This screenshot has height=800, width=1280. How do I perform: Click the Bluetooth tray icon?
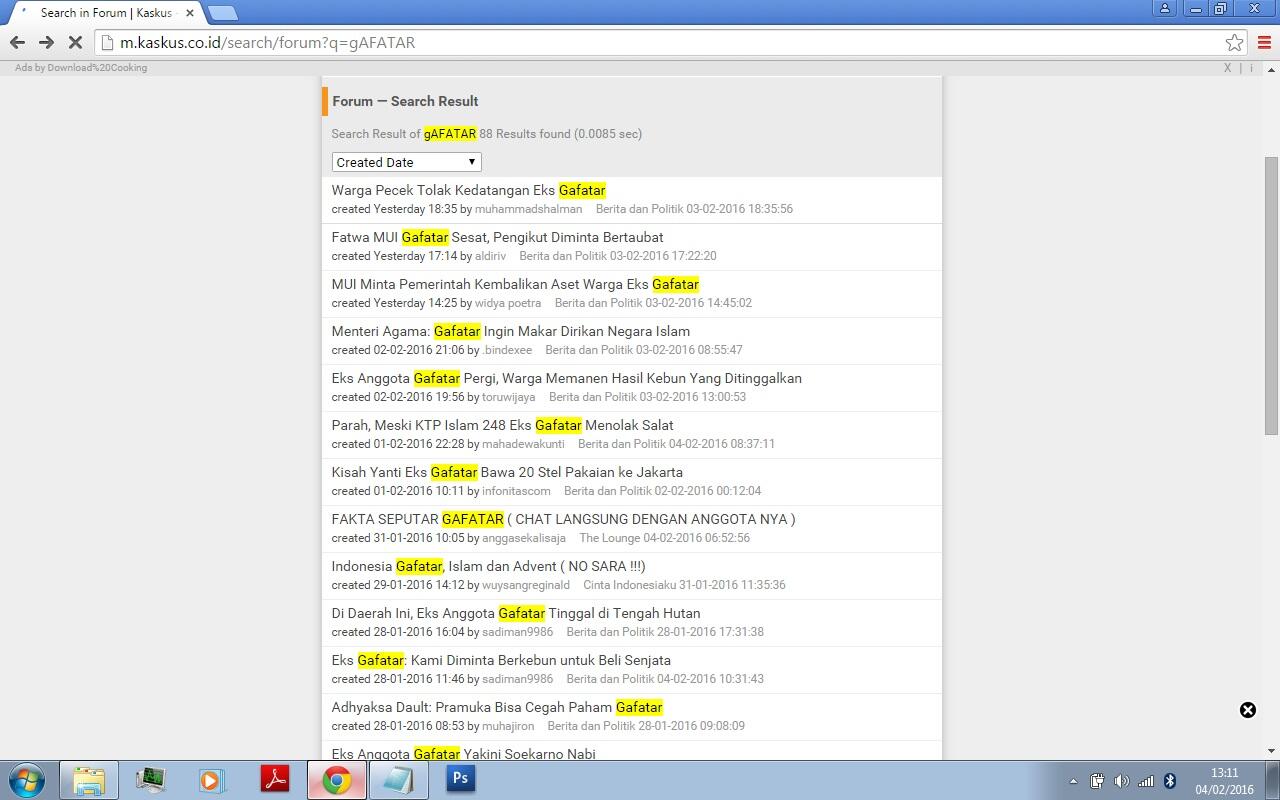pyautogui.click(x=1169, y=781)
